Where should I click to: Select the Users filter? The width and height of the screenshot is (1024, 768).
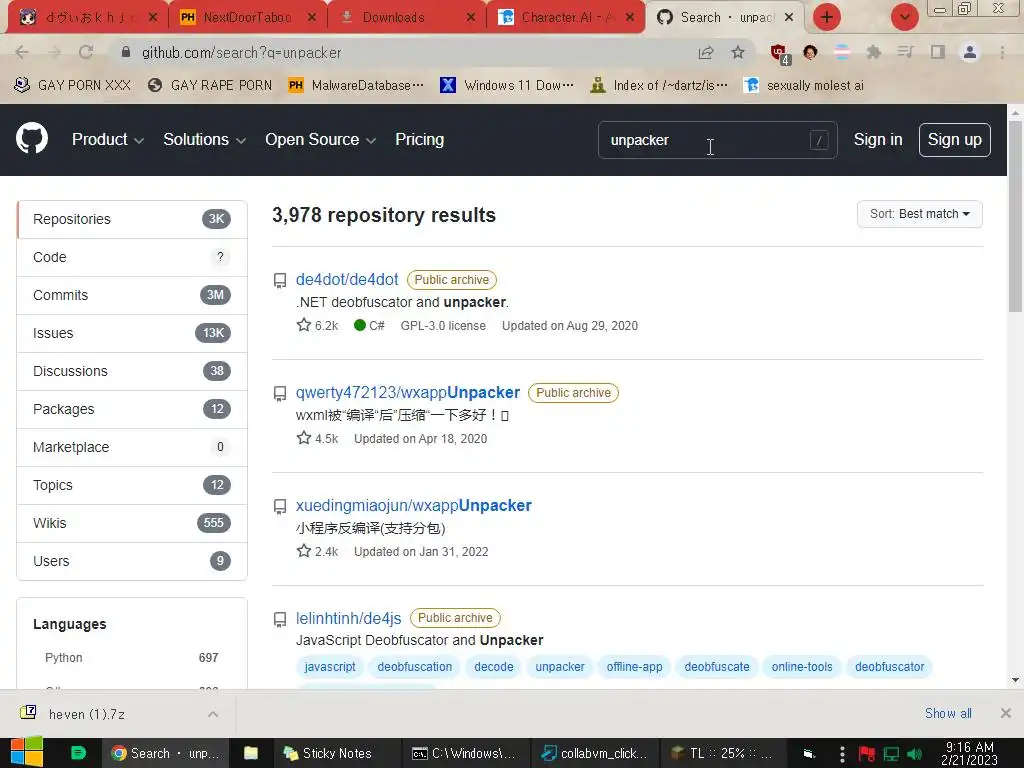coord(132,561)
